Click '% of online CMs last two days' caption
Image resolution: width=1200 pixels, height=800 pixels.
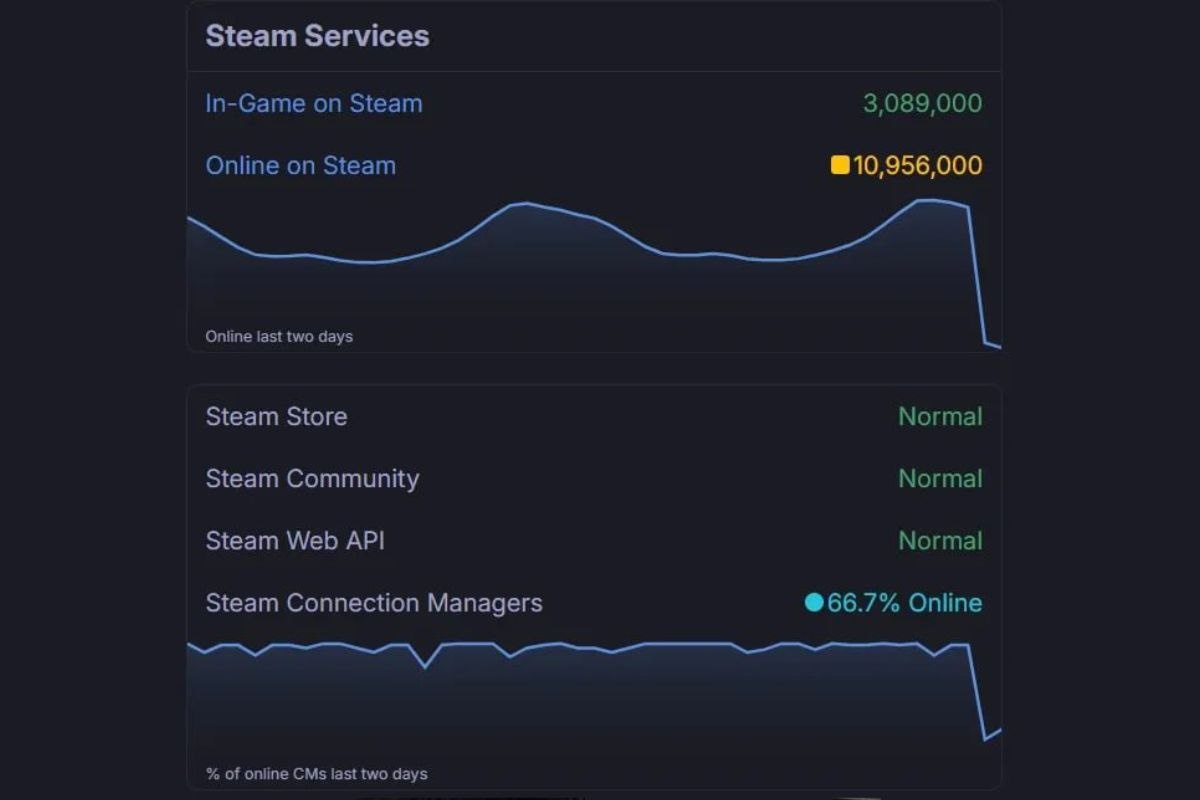click(x=317, y=773)
